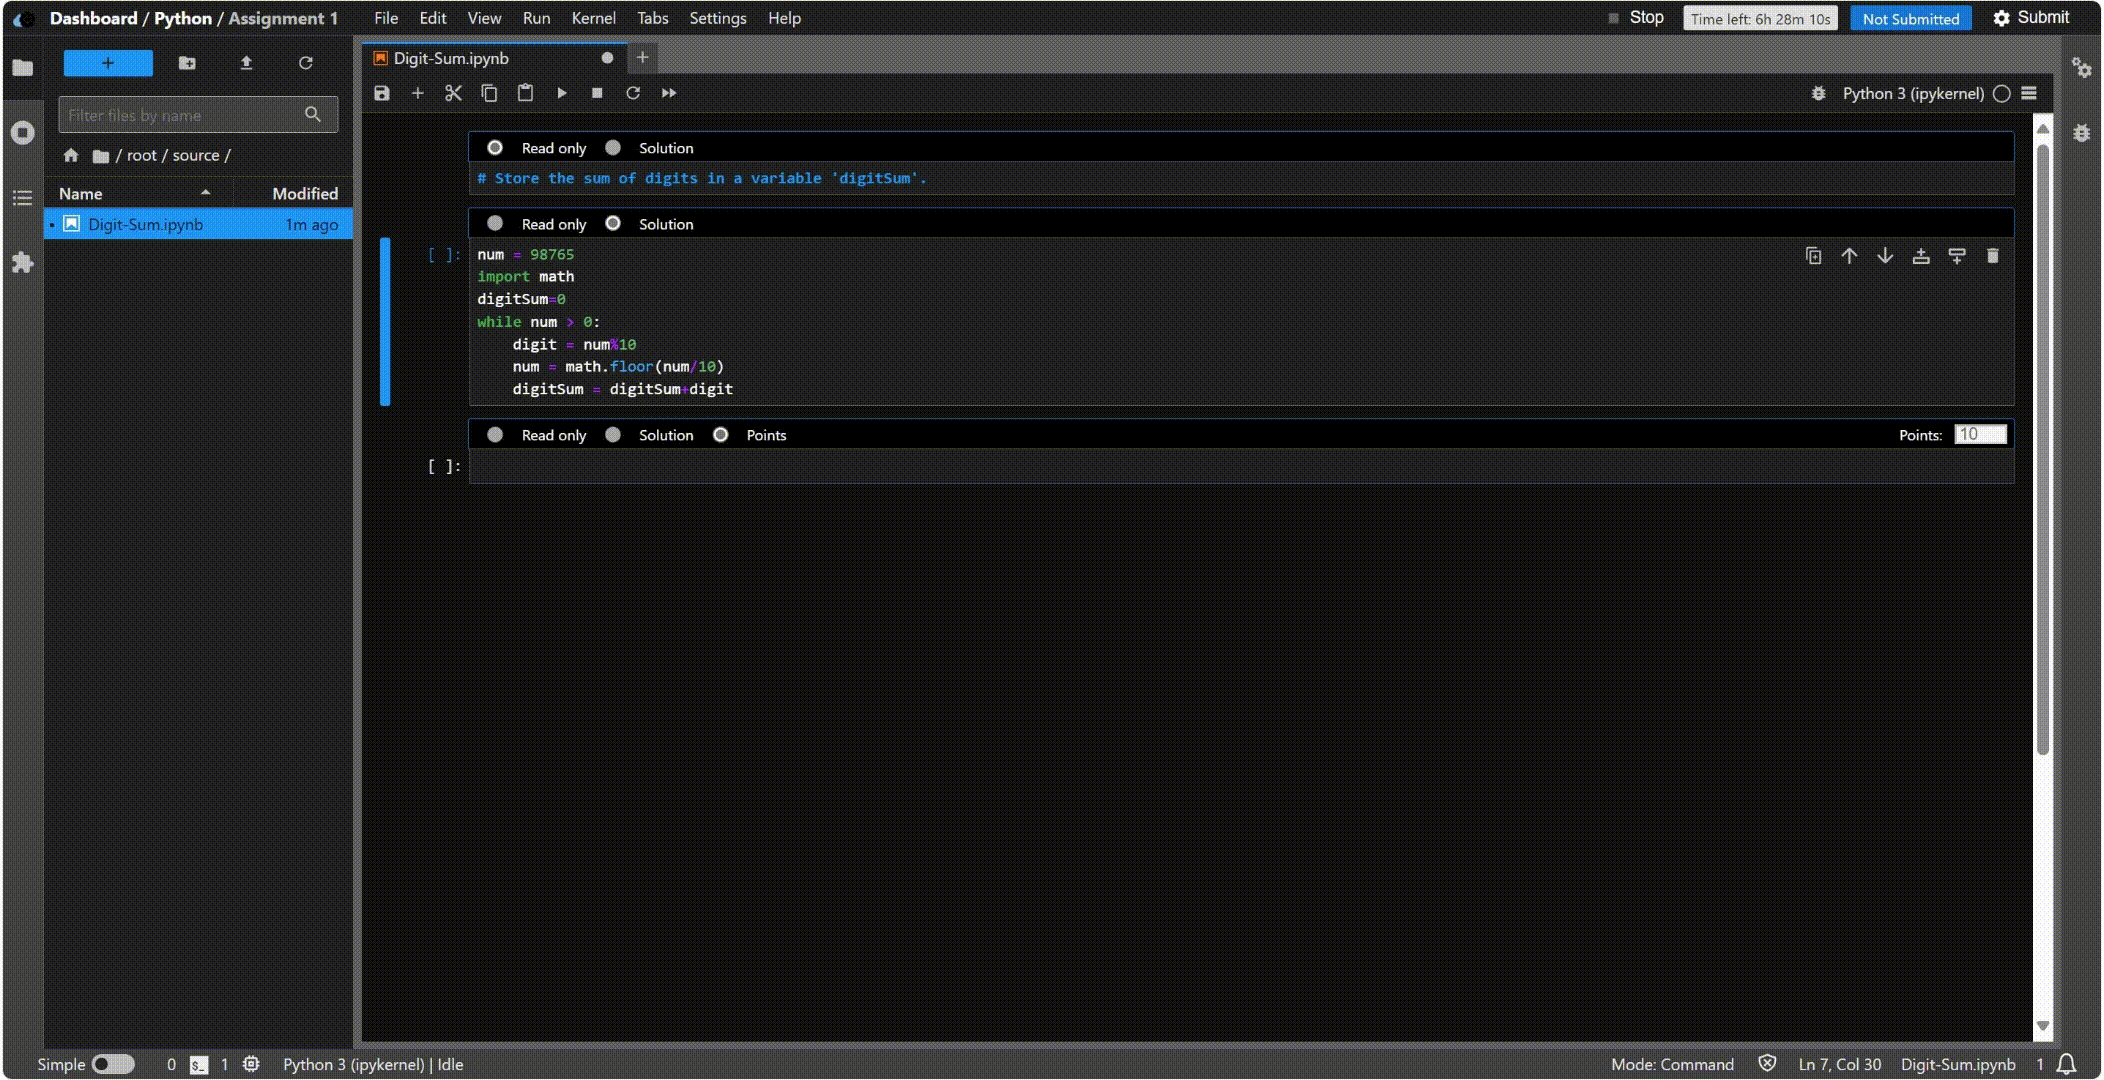Click the kernel status circle indicator
The image size is (2104, 1080).
pyautogui.click(x=2001, y=93)
